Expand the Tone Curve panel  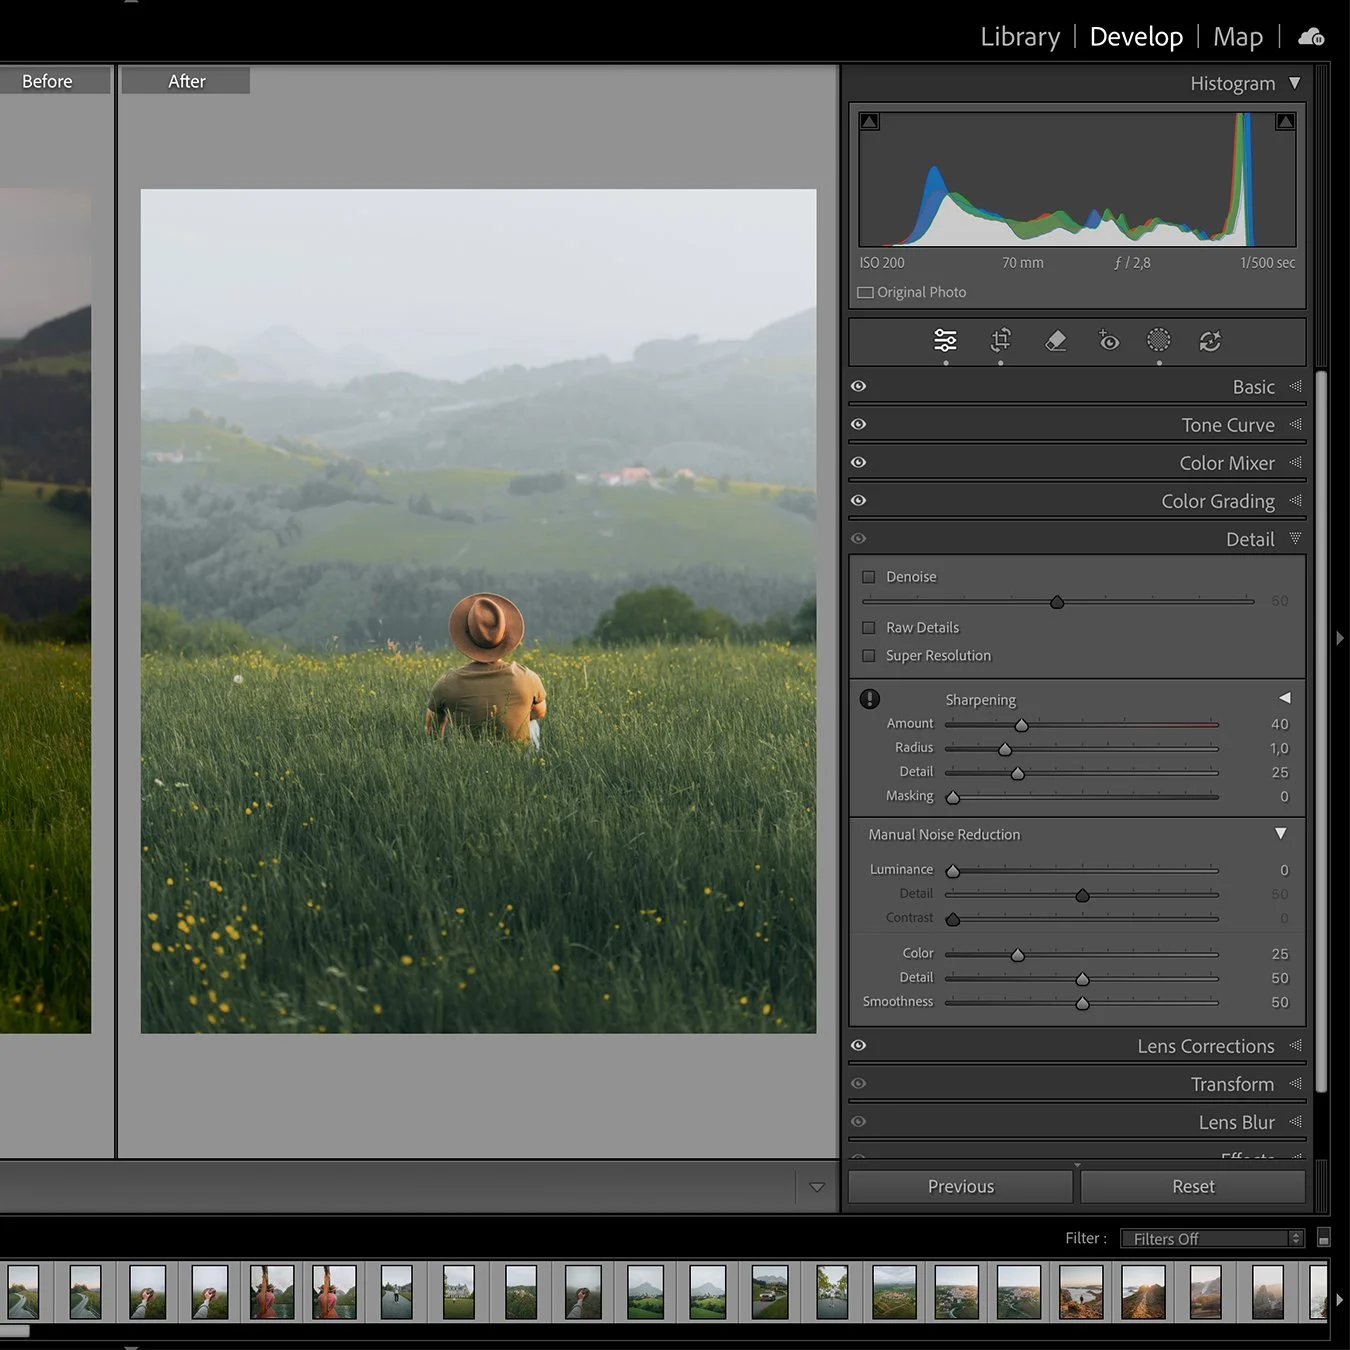pos(1296,424)
